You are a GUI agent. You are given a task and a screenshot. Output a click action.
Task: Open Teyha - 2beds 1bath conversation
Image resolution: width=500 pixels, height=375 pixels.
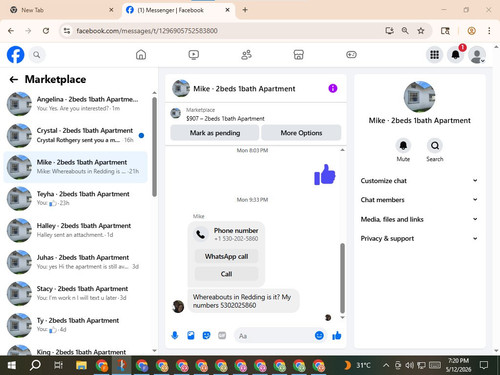tap(75, 199)
